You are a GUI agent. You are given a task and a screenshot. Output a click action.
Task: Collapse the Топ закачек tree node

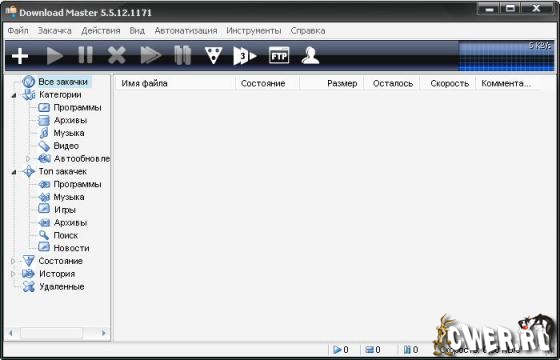tap(14, 172)
